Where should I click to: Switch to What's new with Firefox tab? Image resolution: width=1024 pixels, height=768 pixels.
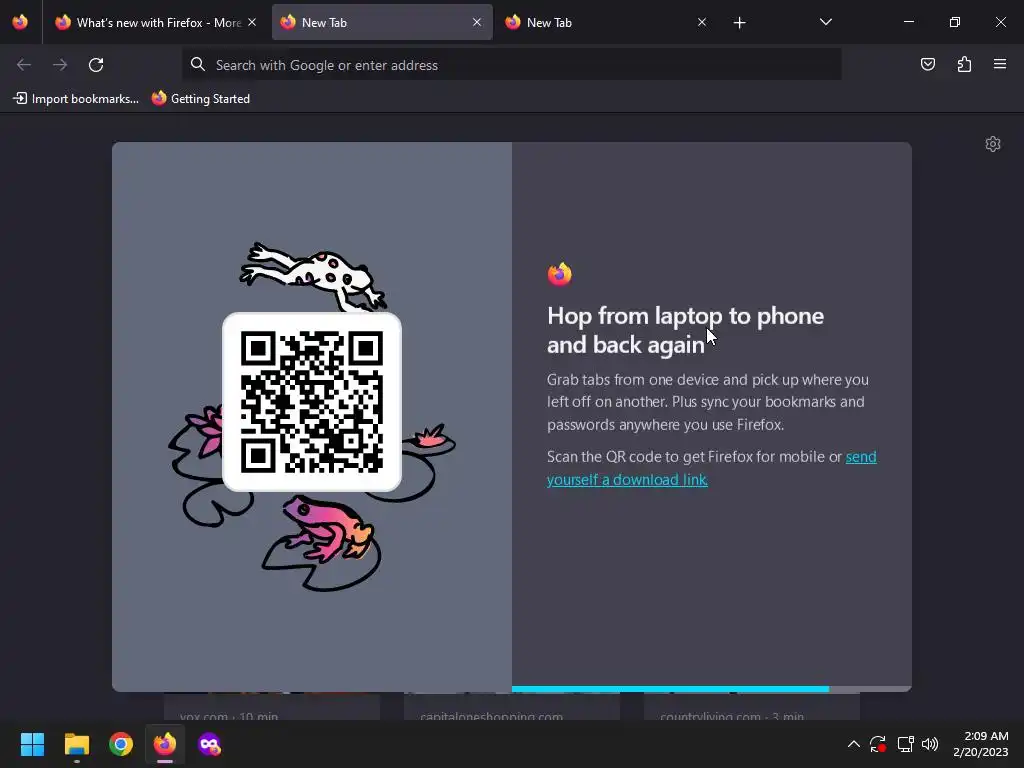(155, 22)
